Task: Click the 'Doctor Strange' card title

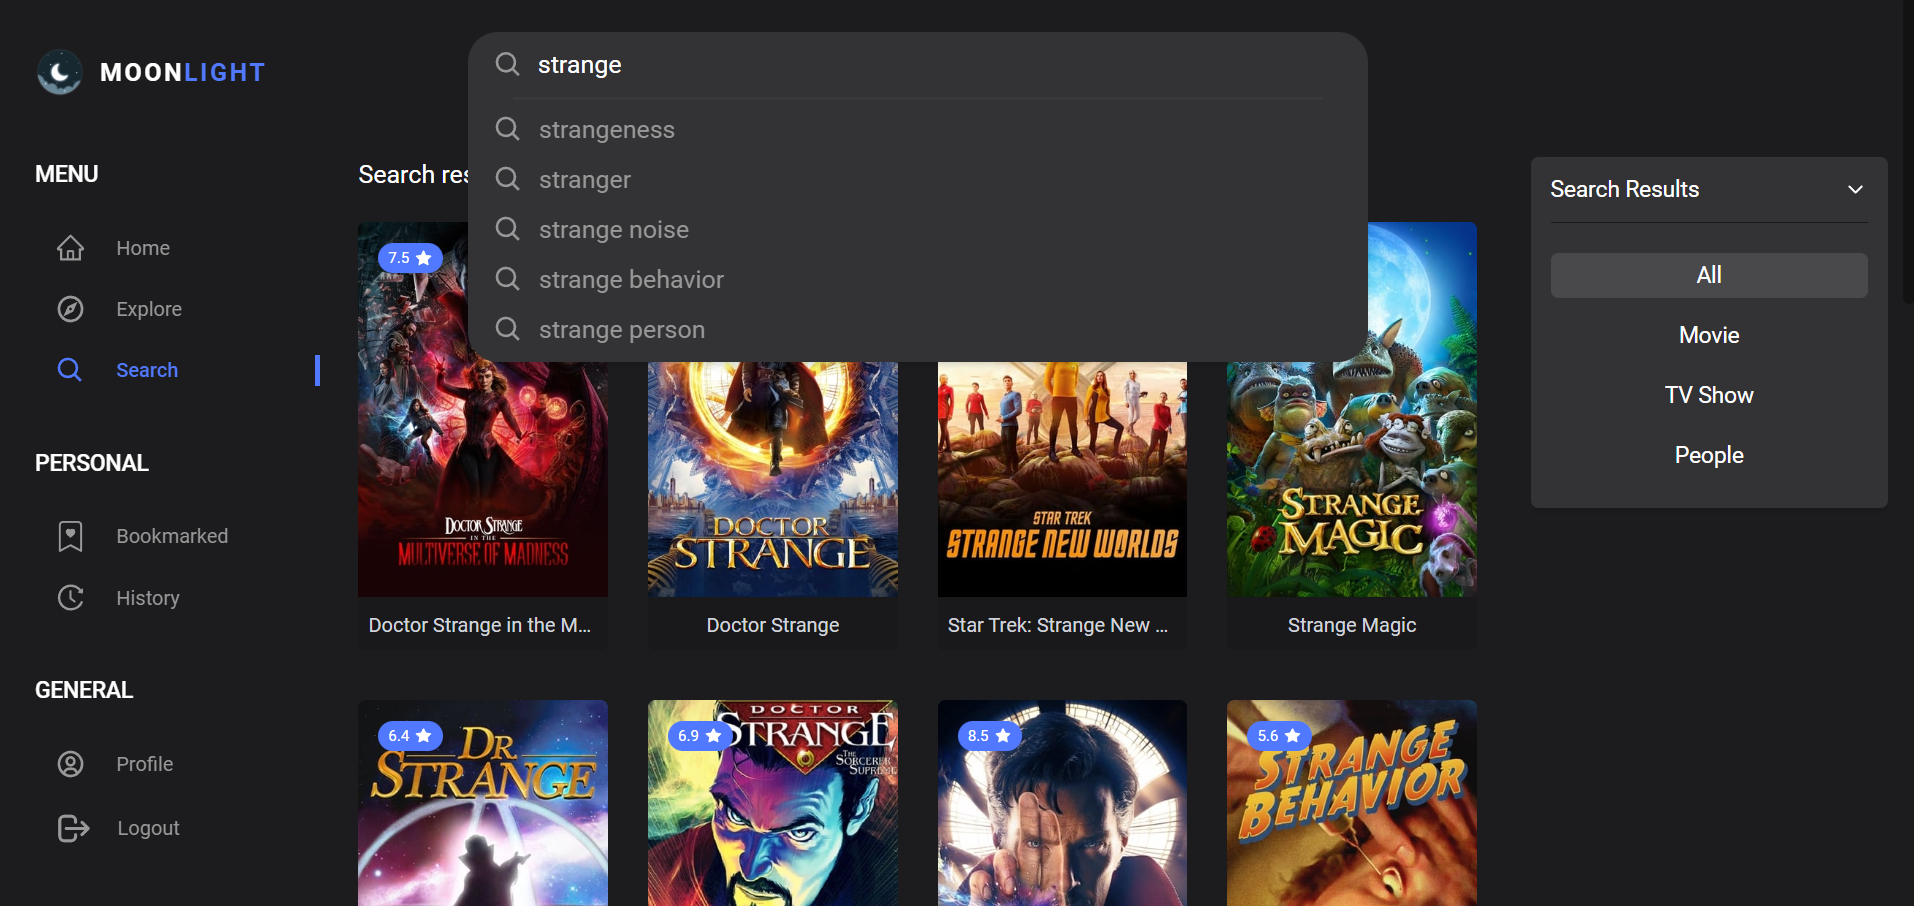Action: click(773, 625)
